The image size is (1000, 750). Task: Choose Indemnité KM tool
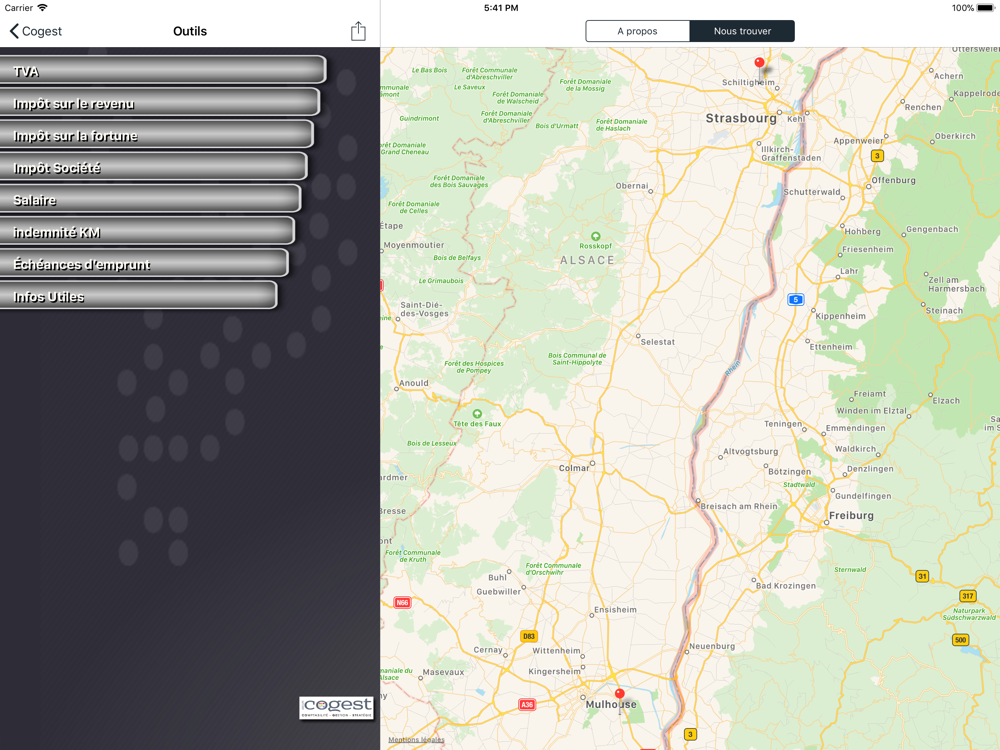(147, 232)
